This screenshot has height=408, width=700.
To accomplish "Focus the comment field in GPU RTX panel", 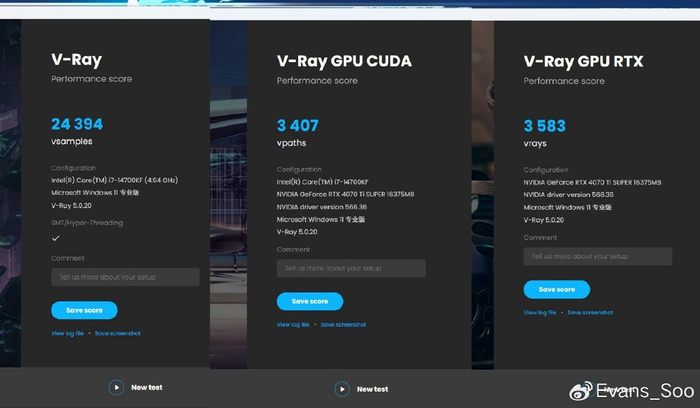I will pos(598,256).
